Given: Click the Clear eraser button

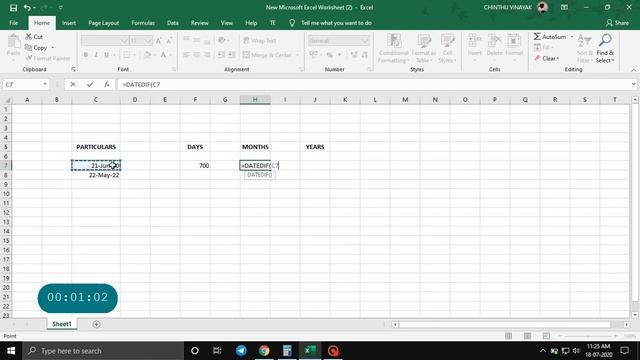Looking at the screenshot, I should pyautogui.click(x=546, y=58).
